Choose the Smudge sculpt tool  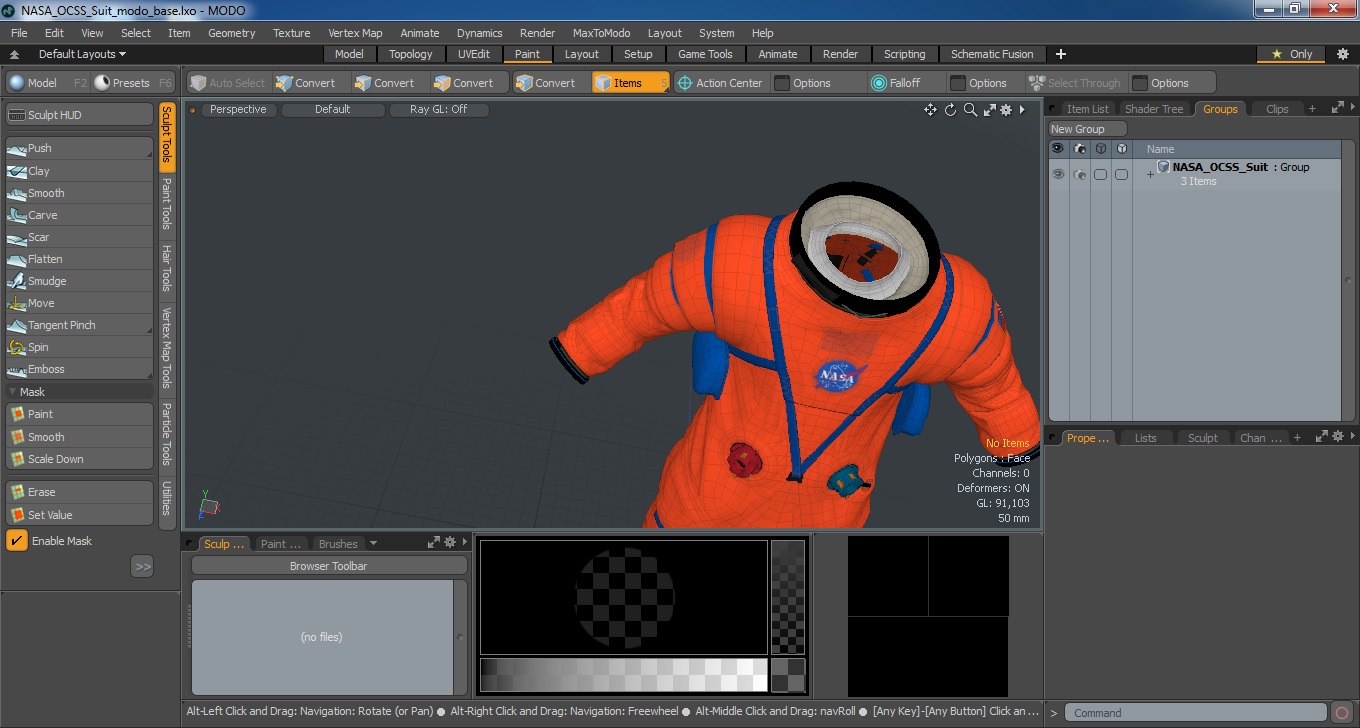coord(80,281)
